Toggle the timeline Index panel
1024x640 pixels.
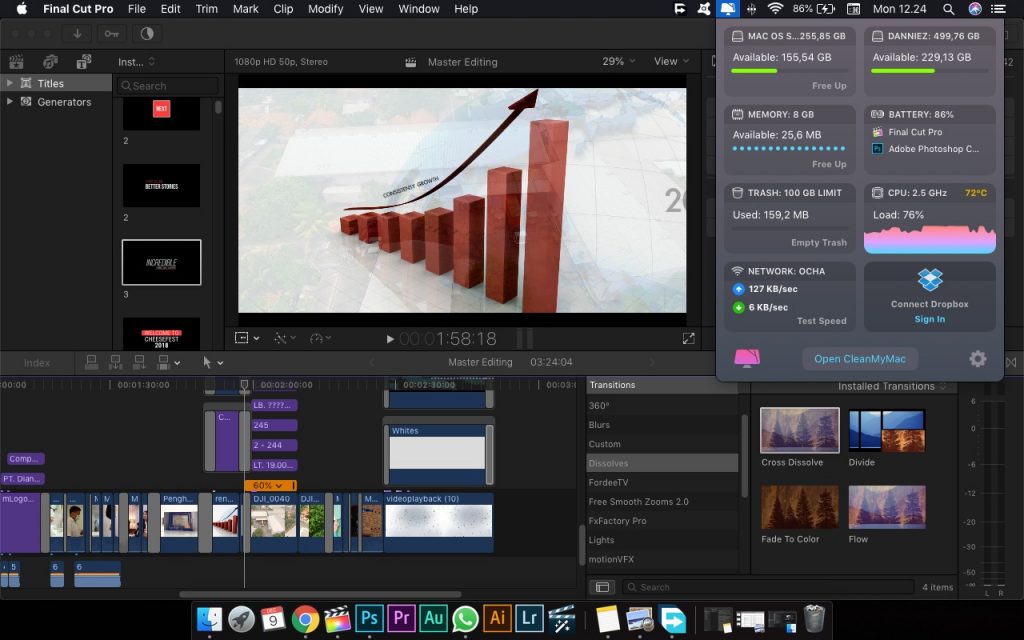click(x=37, y=362)
